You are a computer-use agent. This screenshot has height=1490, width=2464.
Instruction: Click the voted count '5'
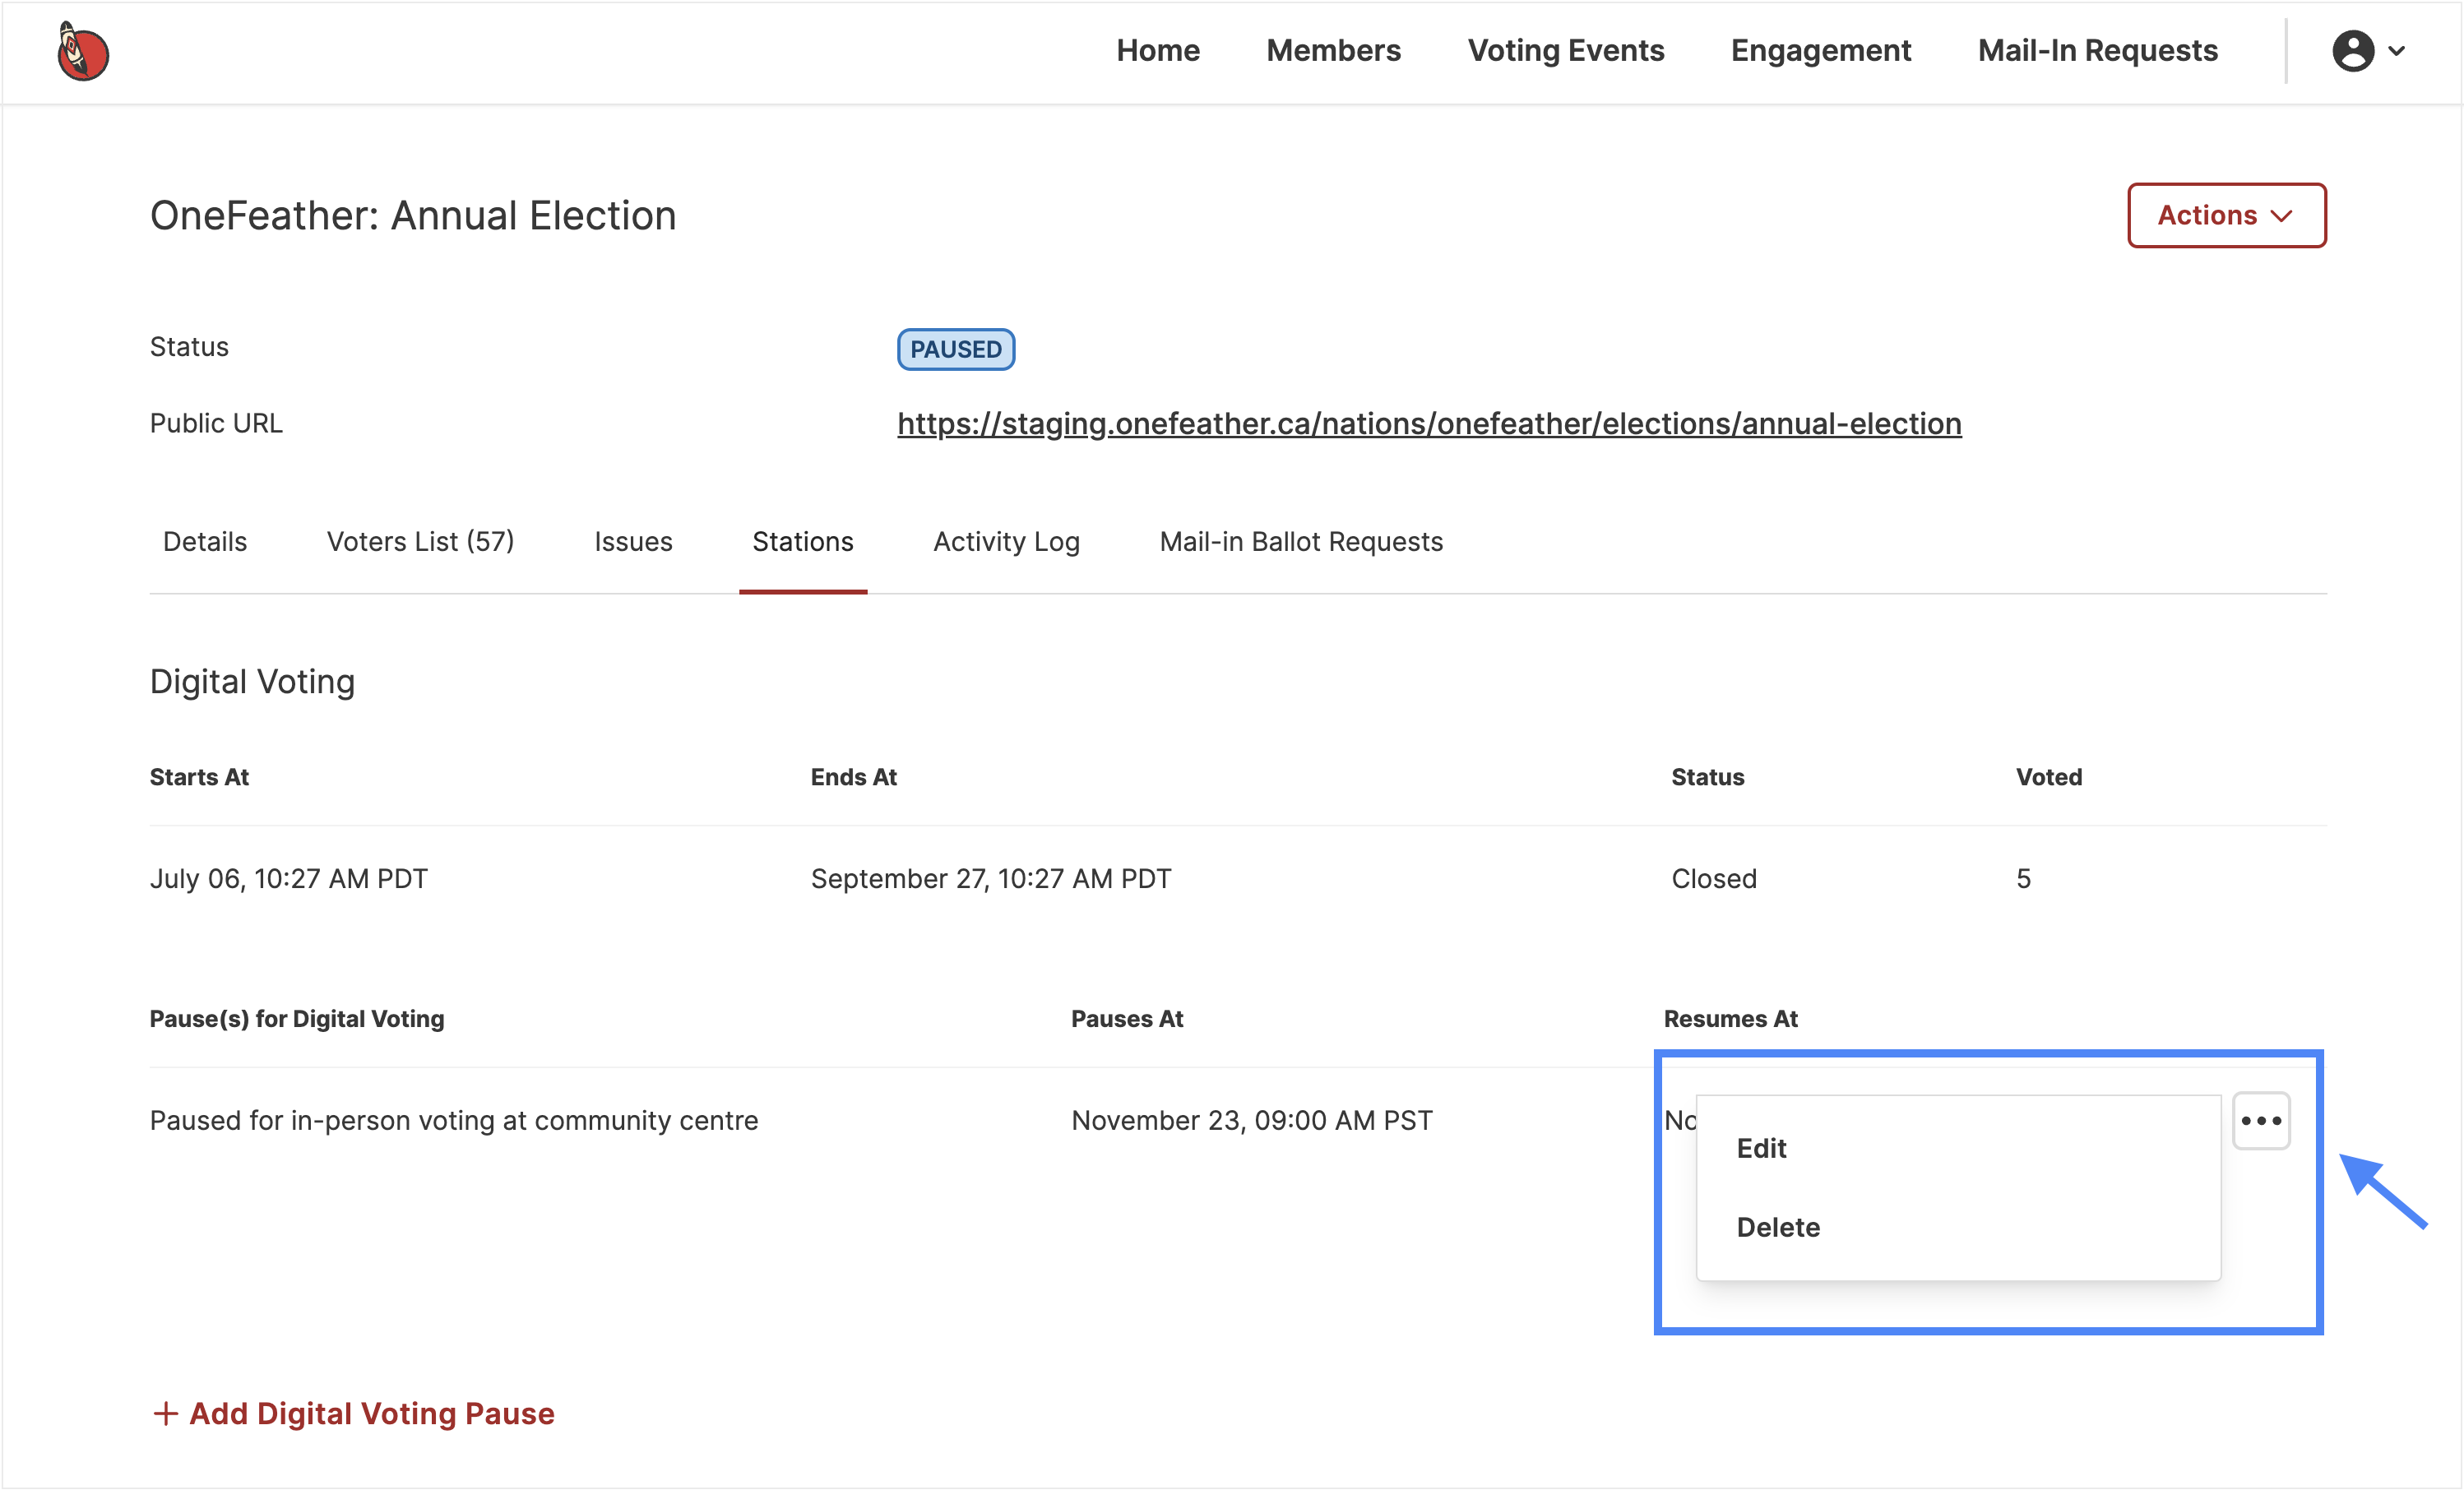[x=2023, y=879]
